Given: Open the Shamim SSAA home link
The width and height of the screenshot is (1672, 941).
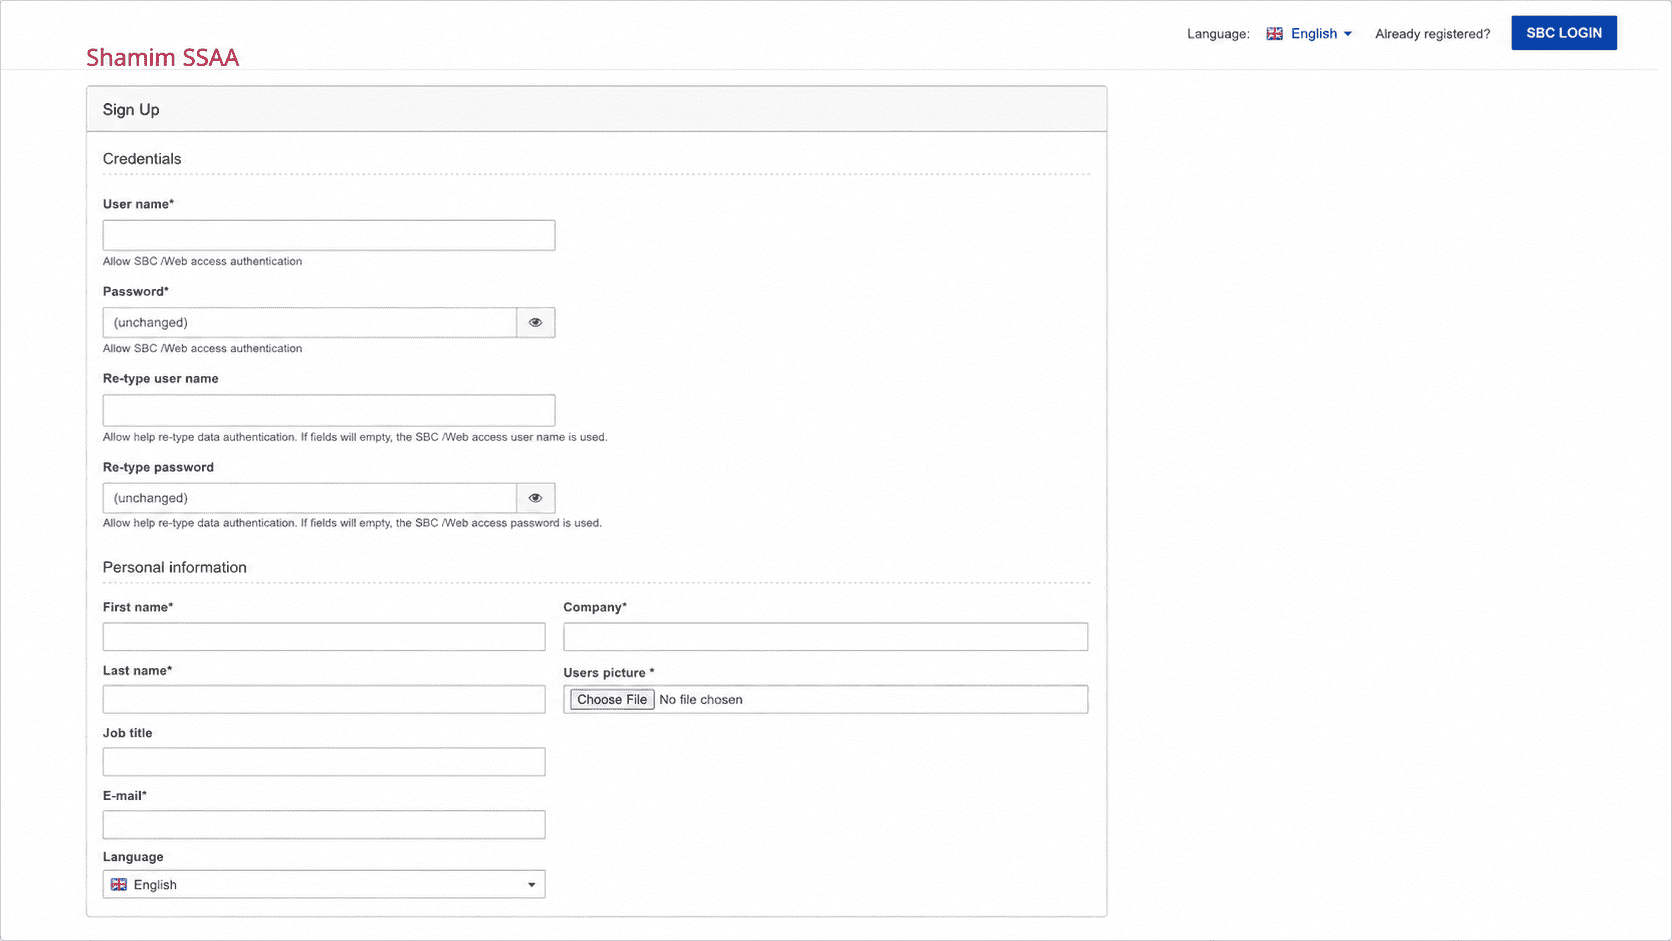Looking at the screenshot, I should (162, 57).
